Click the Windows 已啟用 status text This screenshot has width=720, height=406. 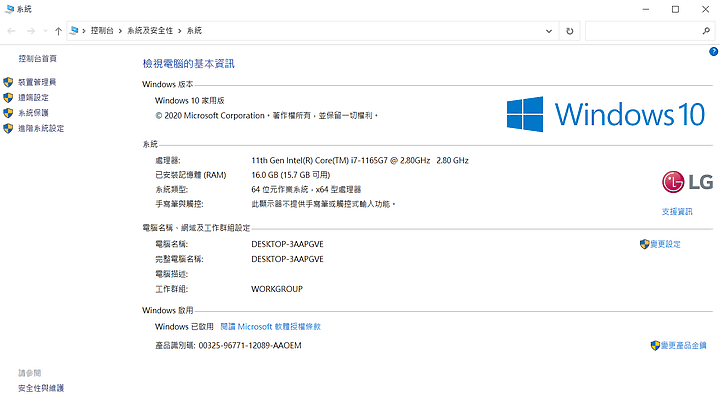184,327
